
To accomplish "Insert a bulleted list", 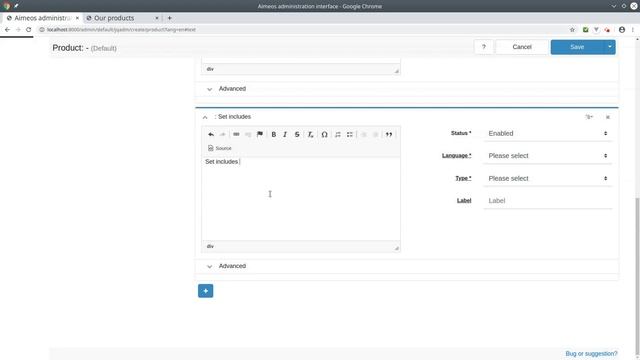I will (350, 134).
